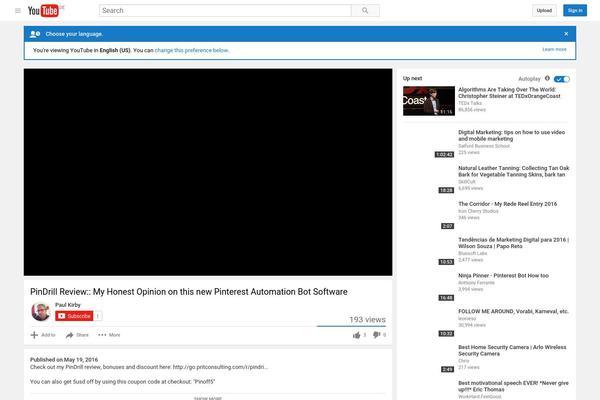Open 'FOLLOW ME AROUND, Vorabi, Karneval' video

click(513, 311)
